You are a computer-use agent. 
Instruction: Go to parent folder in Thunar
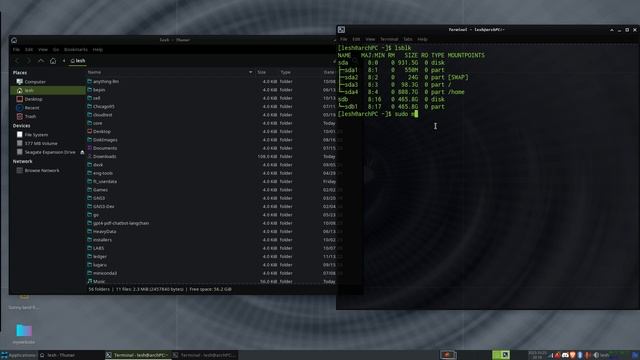coord(41,60)
